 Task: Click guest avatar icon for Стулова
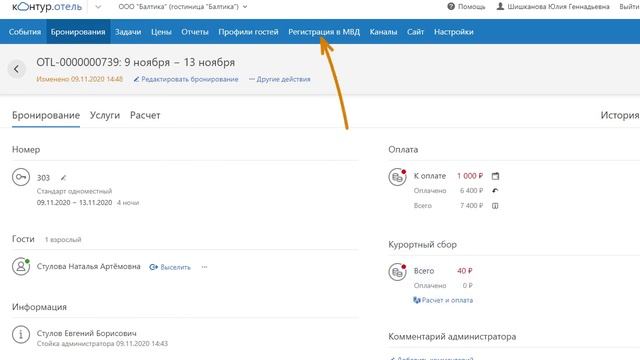(x=21, y=267)
